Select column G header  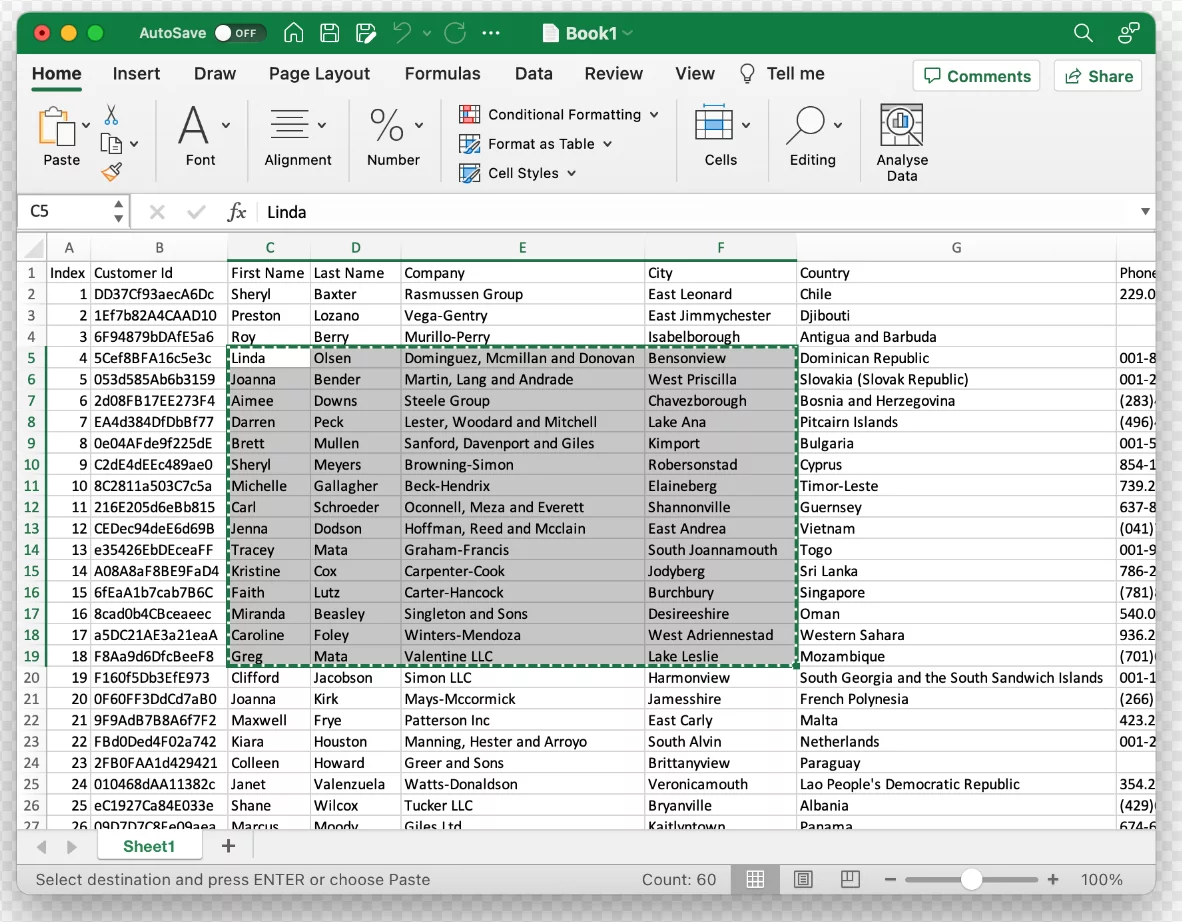point(956,248)
